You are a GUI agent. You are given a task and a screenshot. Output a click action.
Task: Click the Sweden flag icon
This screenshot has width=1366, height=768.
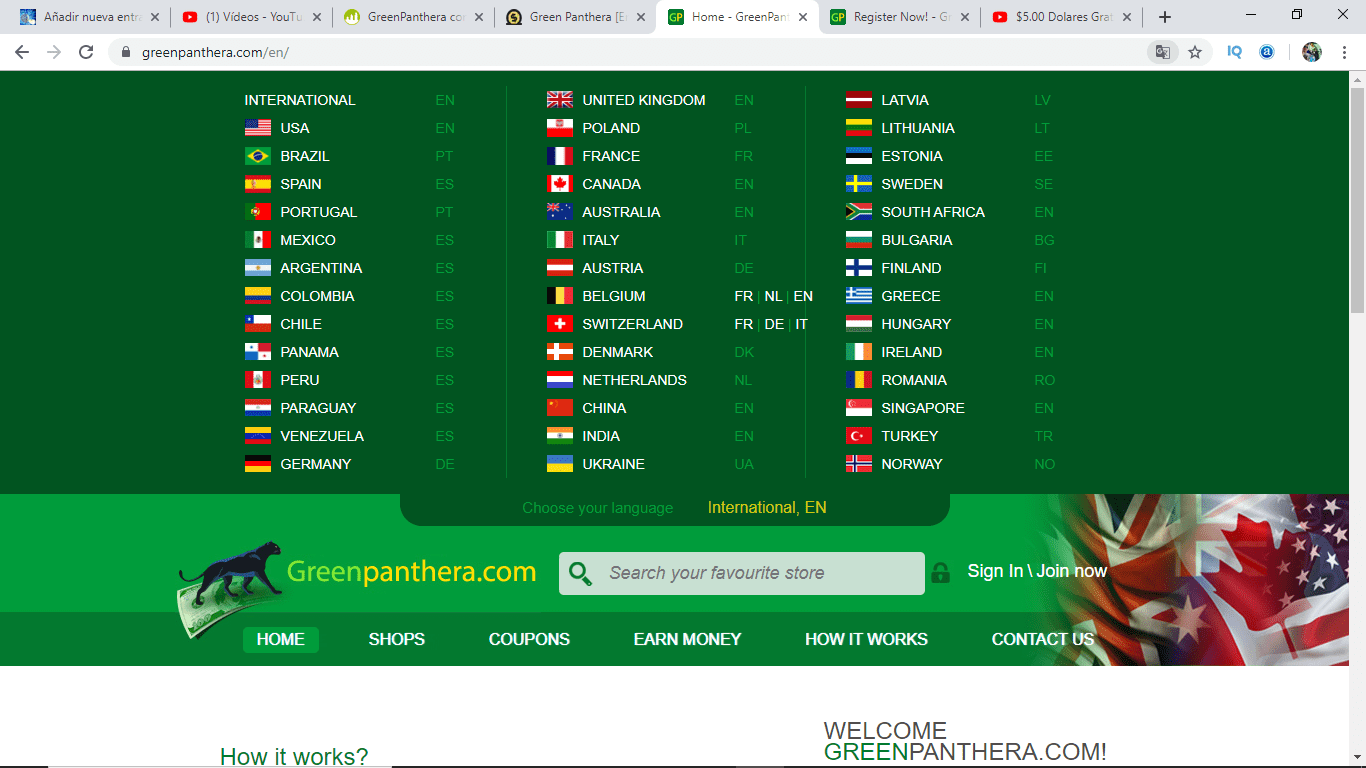coord(859,184)
